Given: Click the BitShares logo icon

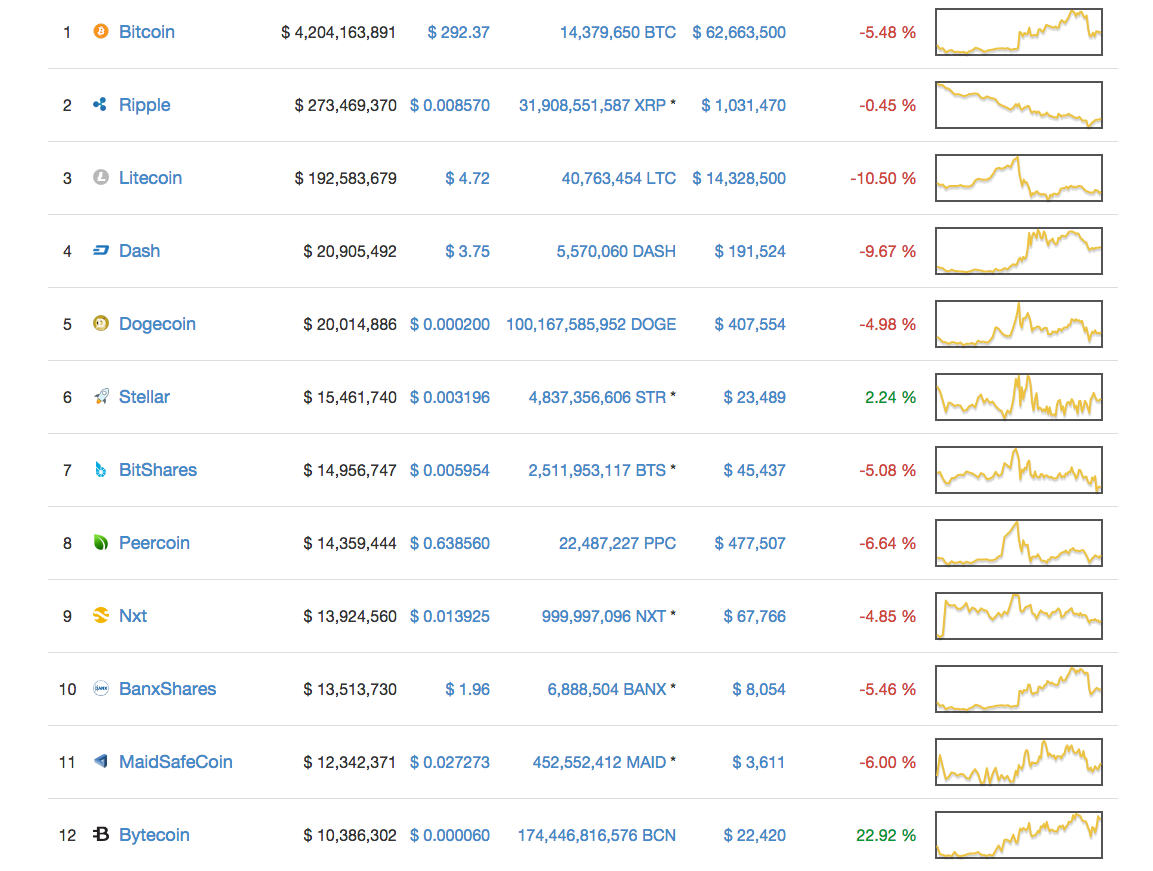Looking at the screenshot, I should (x=101, y=469).
